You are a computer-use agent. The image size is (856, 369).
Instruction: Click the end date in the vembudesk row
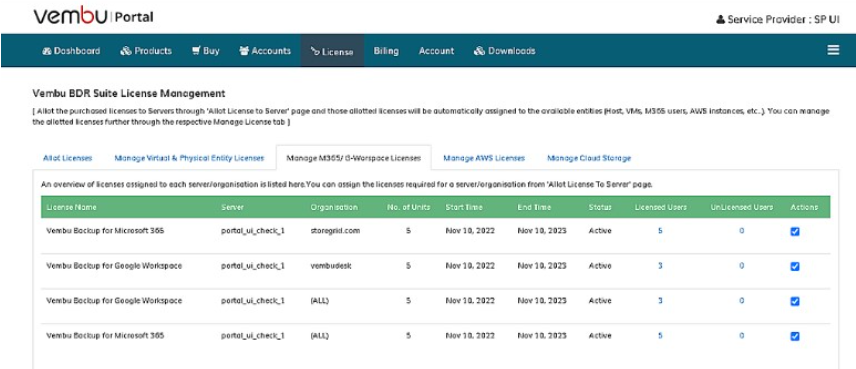click(x=542, y=266)
